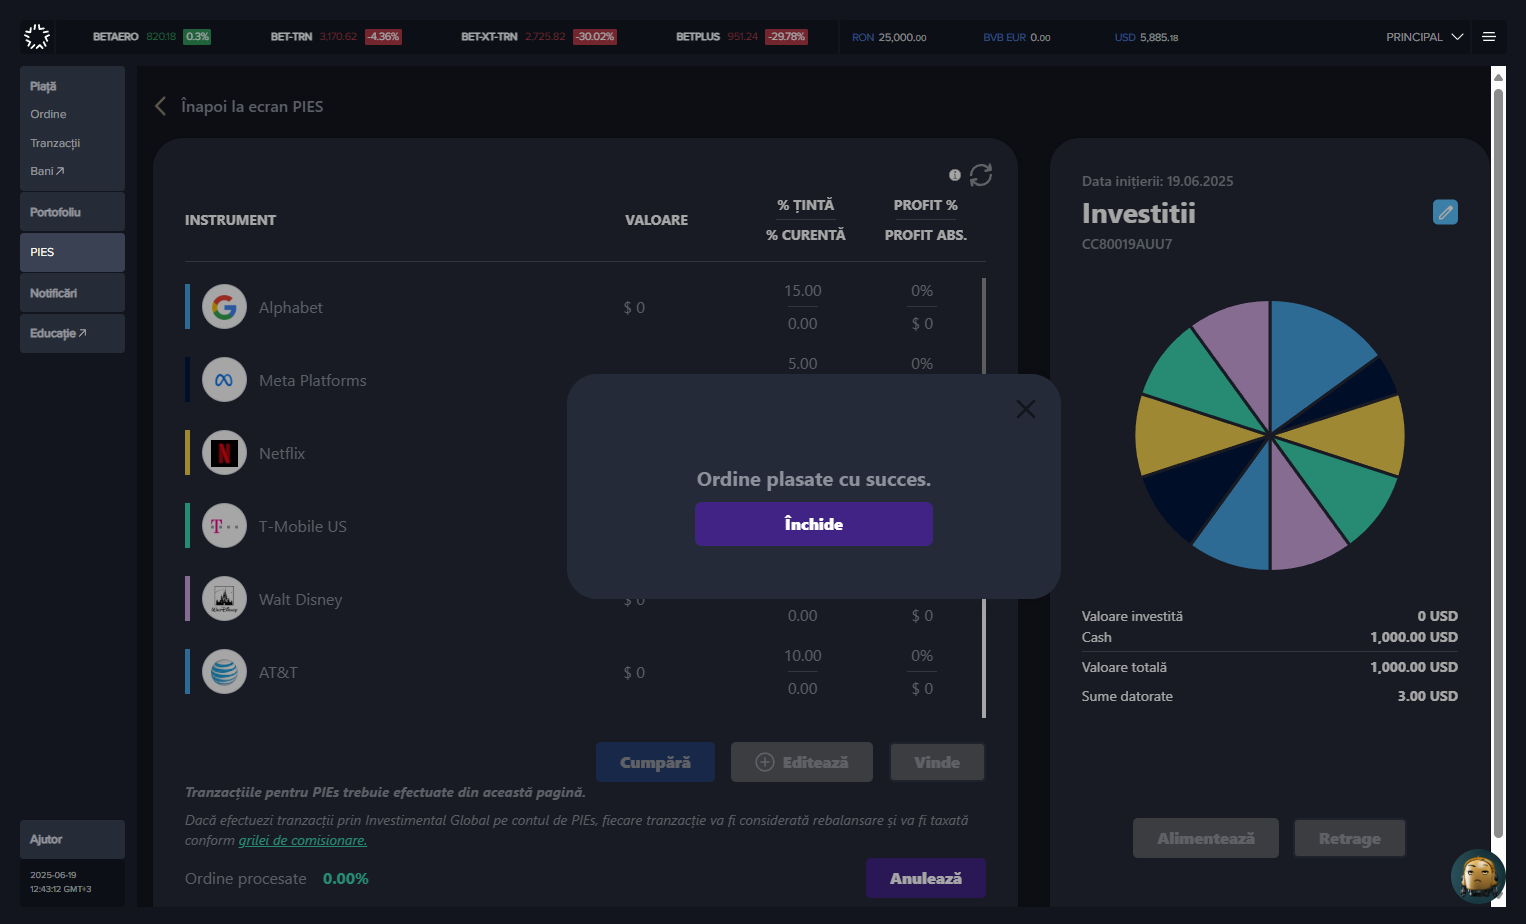Open Ordine in the sidebar
Viewport: 1526px width, 924px height.
[48, 114]
